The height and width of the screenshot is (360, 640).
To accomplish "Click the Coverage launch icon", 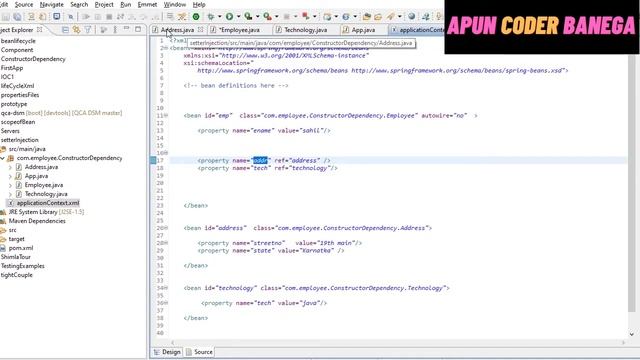I will click(x=248, y=17).
